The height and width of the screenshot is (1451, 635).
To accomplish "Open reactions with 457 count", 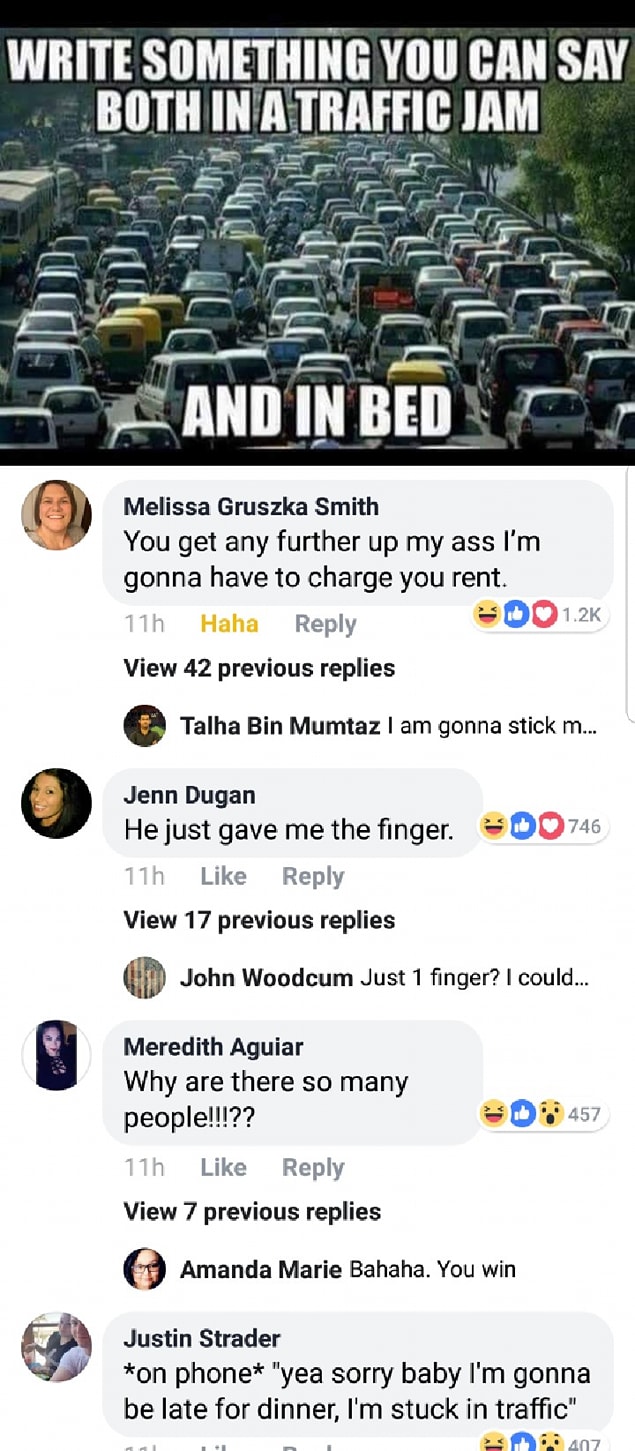I will (542, 1114).
